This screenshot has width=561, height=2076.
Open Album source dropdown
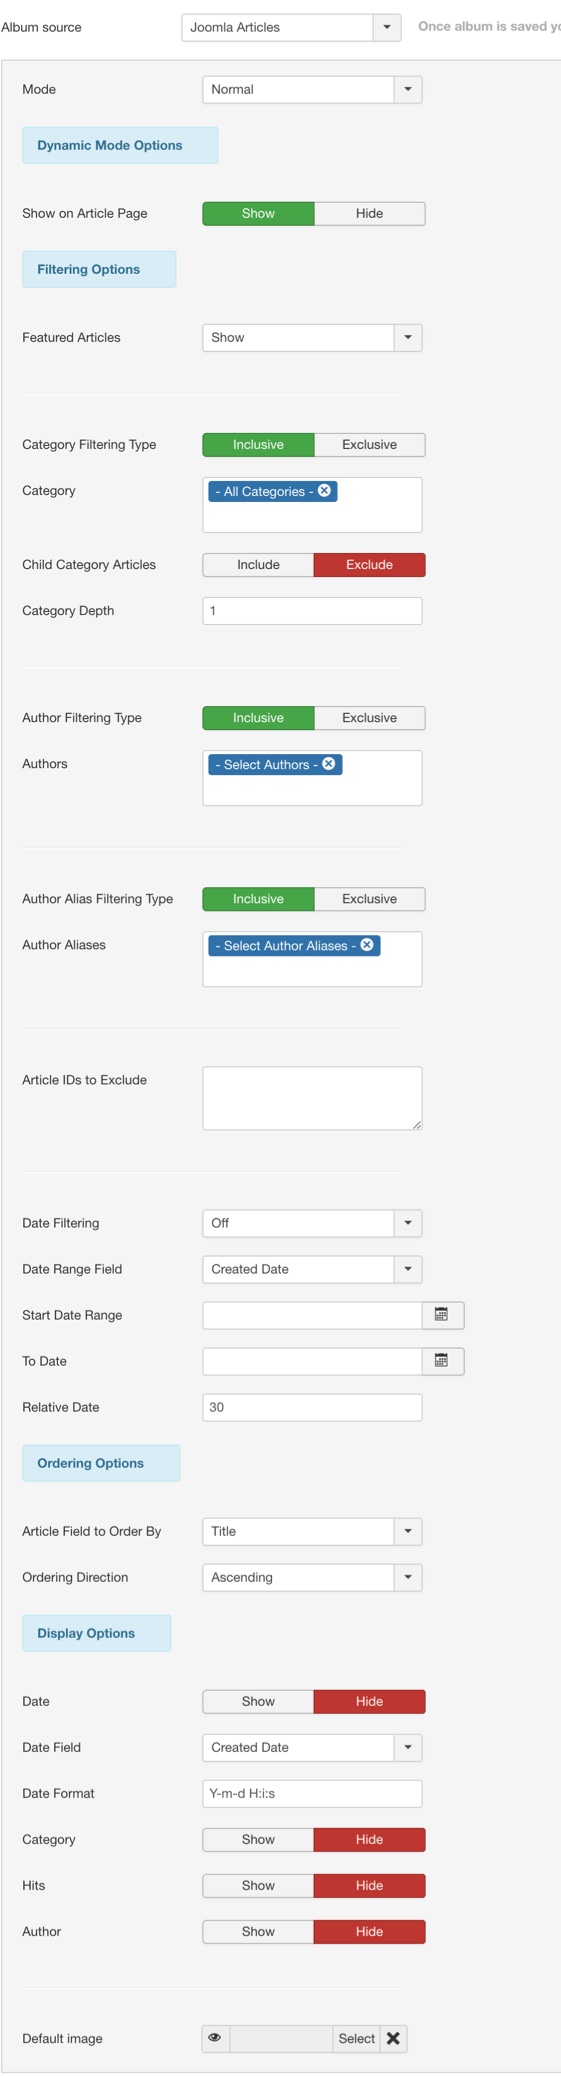click(x=291, y=27)
